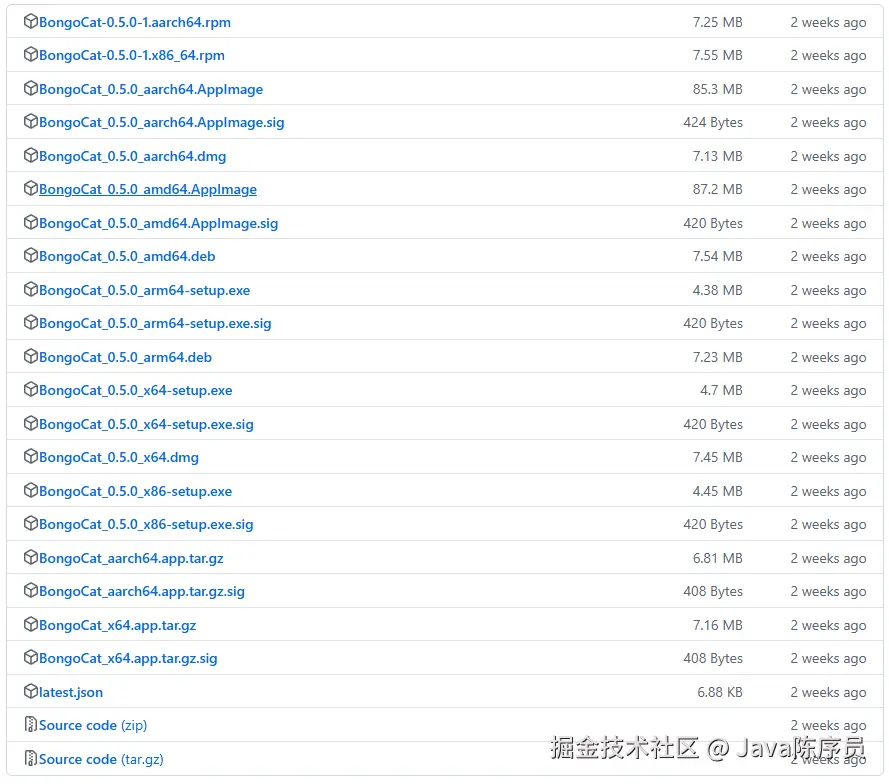Viewport: 889px width, 784px height.
Task: Download BongoCat_0.5.0_amd64.deb package
Action: click(x=127, y=257)
